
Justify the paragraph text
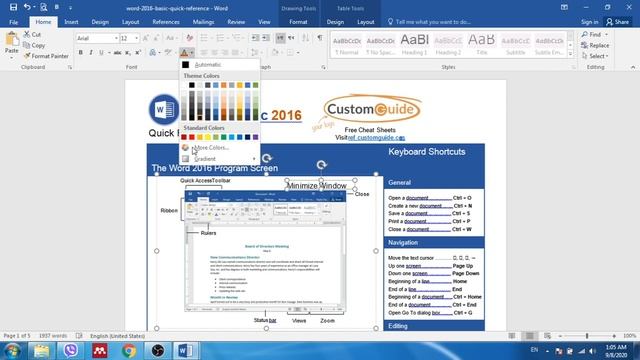[x=235, y=52]
